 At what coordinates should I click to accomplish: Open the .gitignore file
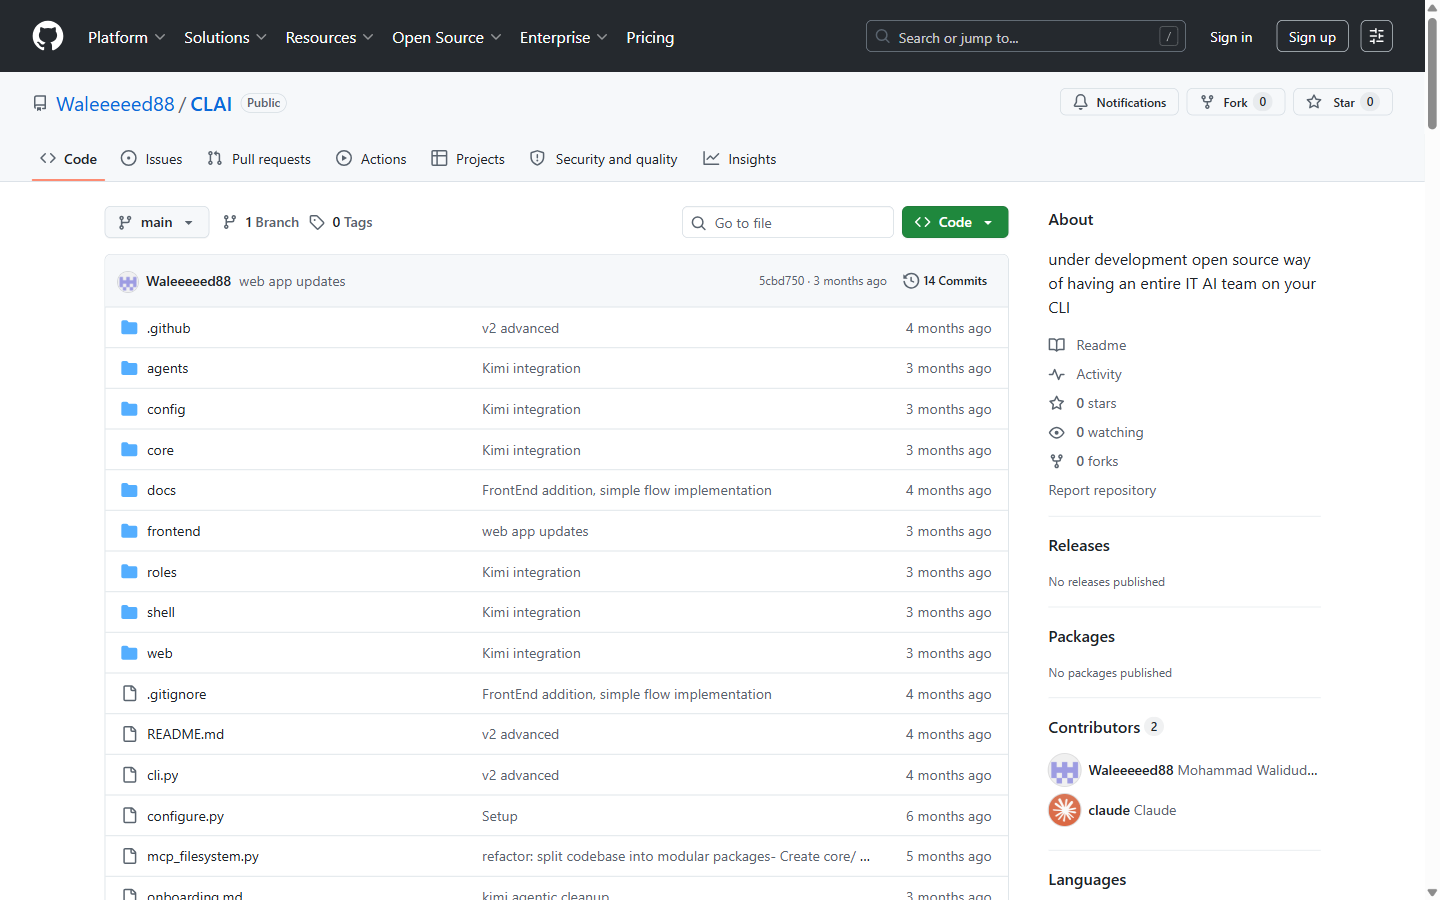pos(176,695)
